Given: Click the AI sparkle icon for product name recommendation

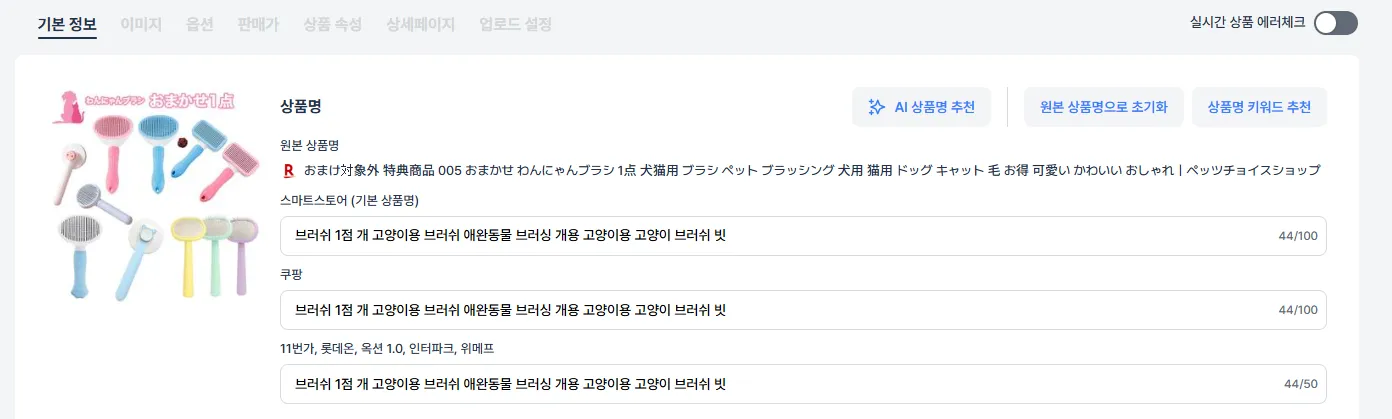Looking at the screenshot, I should tap(877, 107).
